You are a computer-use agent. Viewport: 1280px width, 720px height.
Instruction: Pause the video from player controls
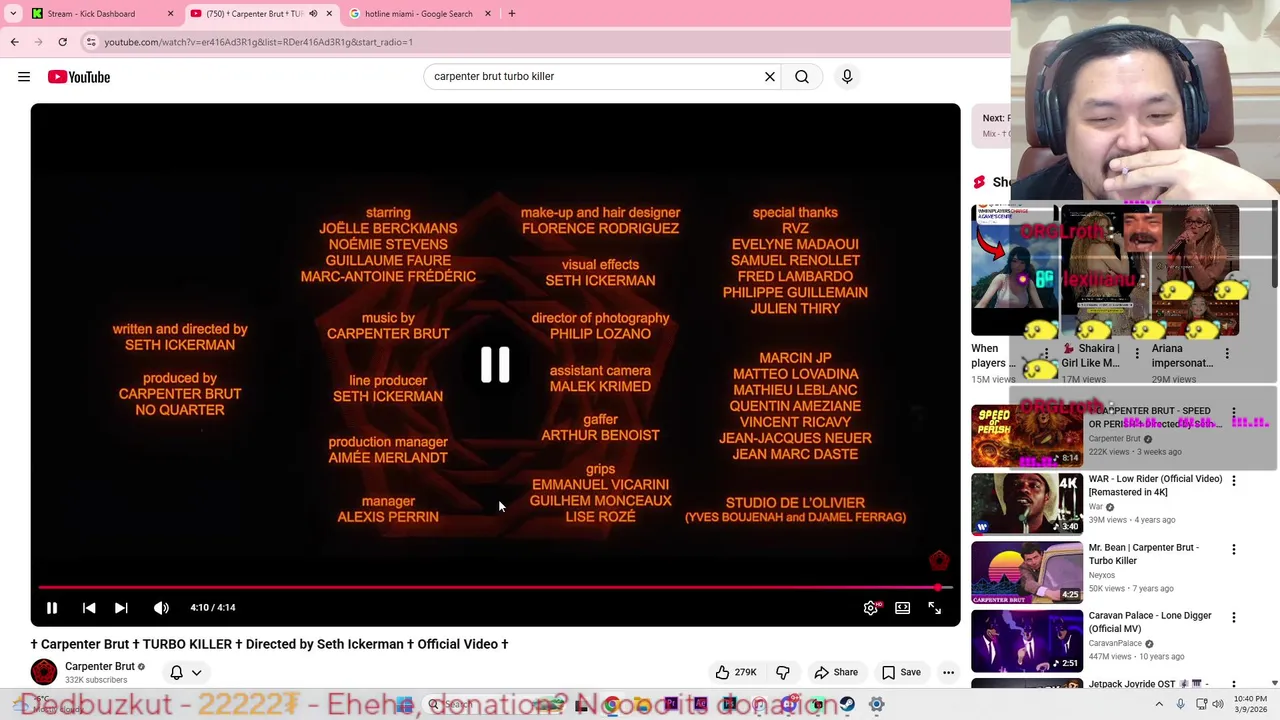(52, 608)
